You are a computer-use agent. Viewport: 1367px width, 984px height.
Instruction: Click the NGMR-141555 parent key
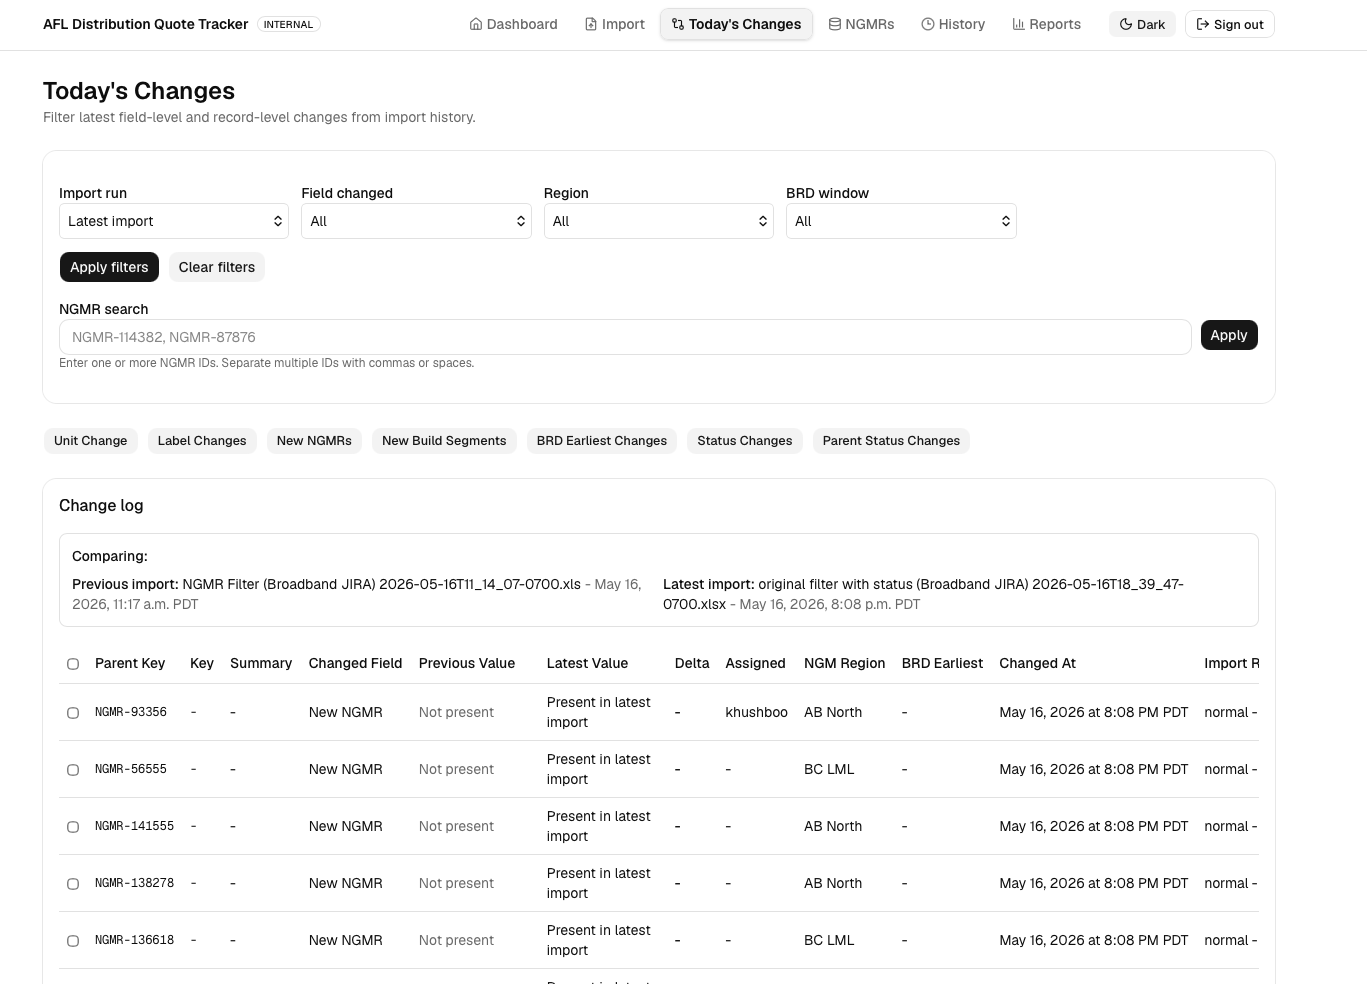(134, 826)
